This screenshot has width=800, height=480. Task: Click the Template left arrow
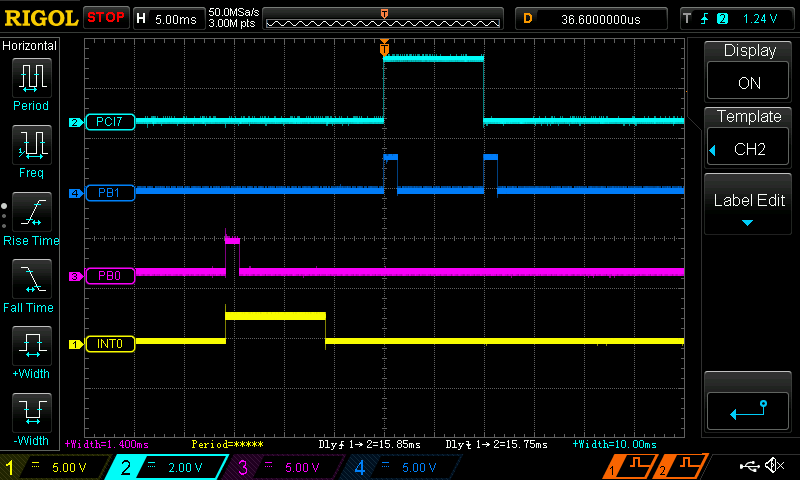point(713,150)
